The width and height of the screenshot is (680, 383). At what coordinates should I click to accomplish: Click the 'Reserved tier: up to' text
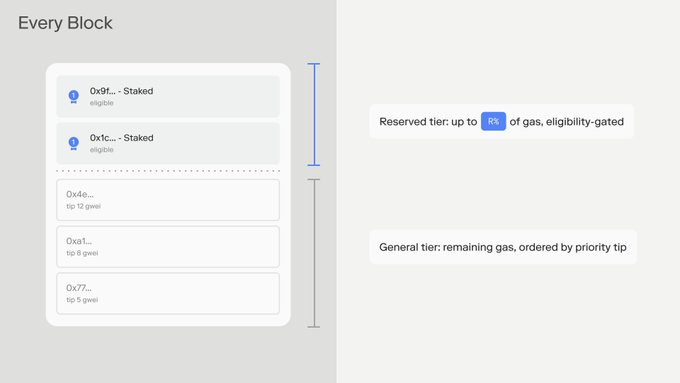[428, 121]
